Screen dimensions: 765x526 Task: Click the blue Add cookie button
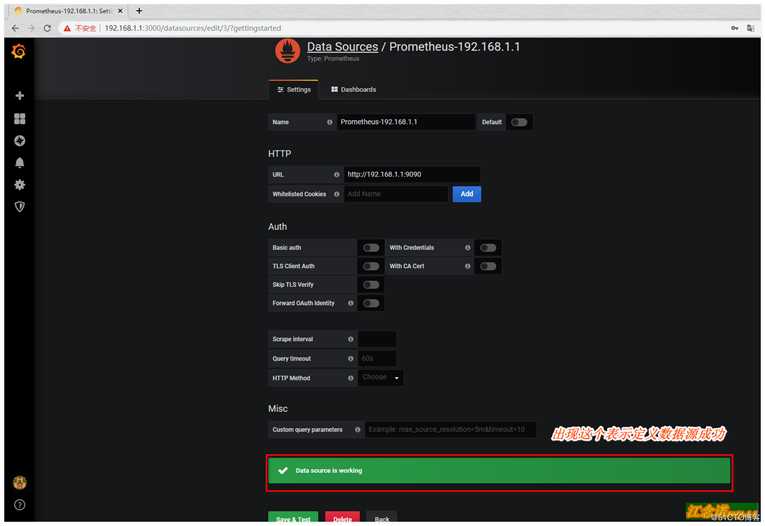tap(466, 194)
